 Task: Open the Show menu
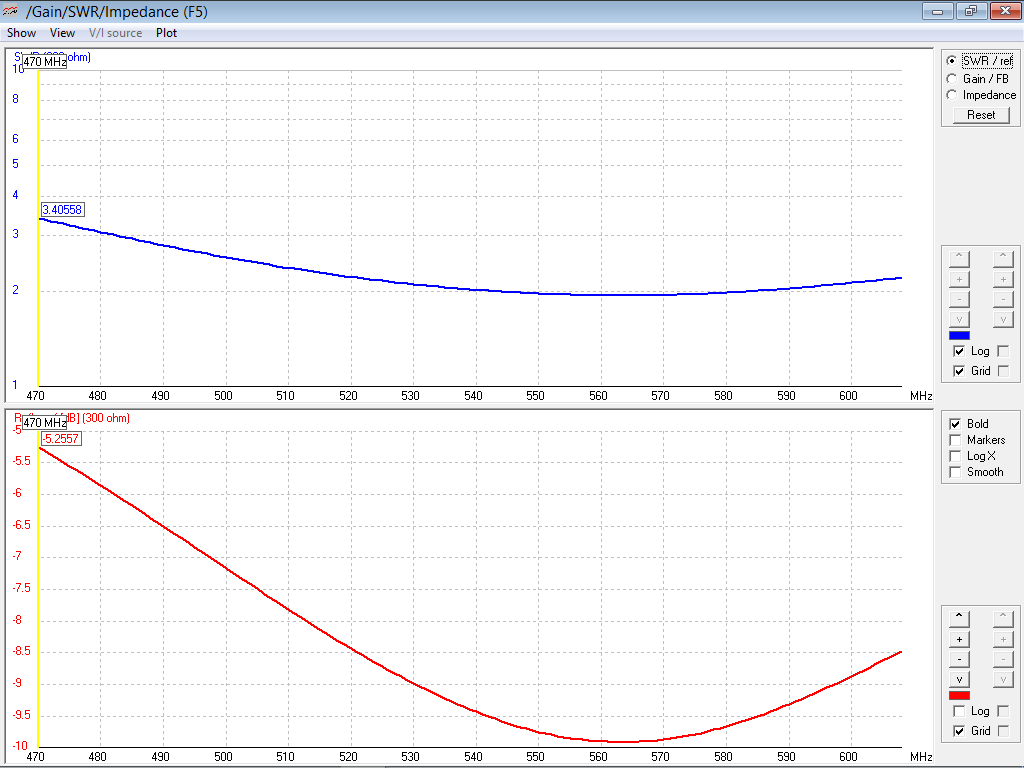coord(21,33)
